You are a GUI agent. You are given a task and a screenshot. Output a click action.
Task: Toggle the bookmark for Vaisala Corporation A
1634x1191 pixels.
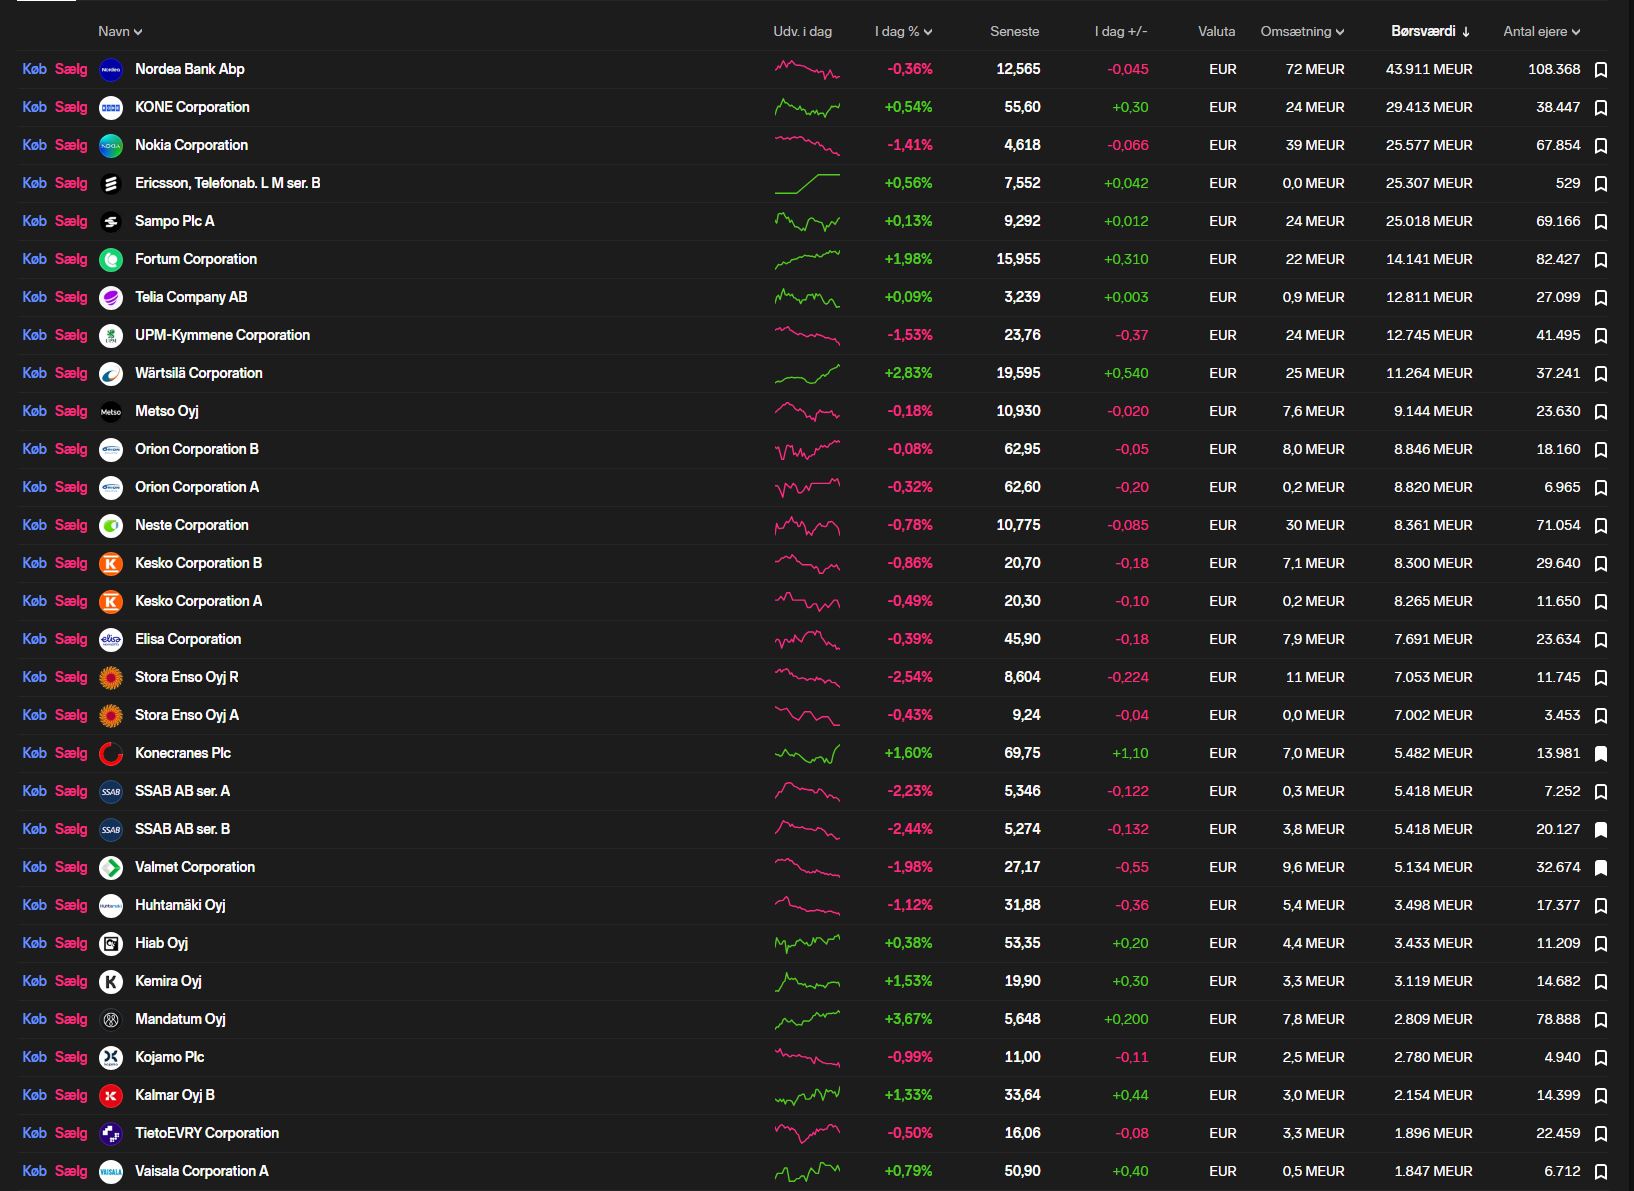click(1601, 1172)
